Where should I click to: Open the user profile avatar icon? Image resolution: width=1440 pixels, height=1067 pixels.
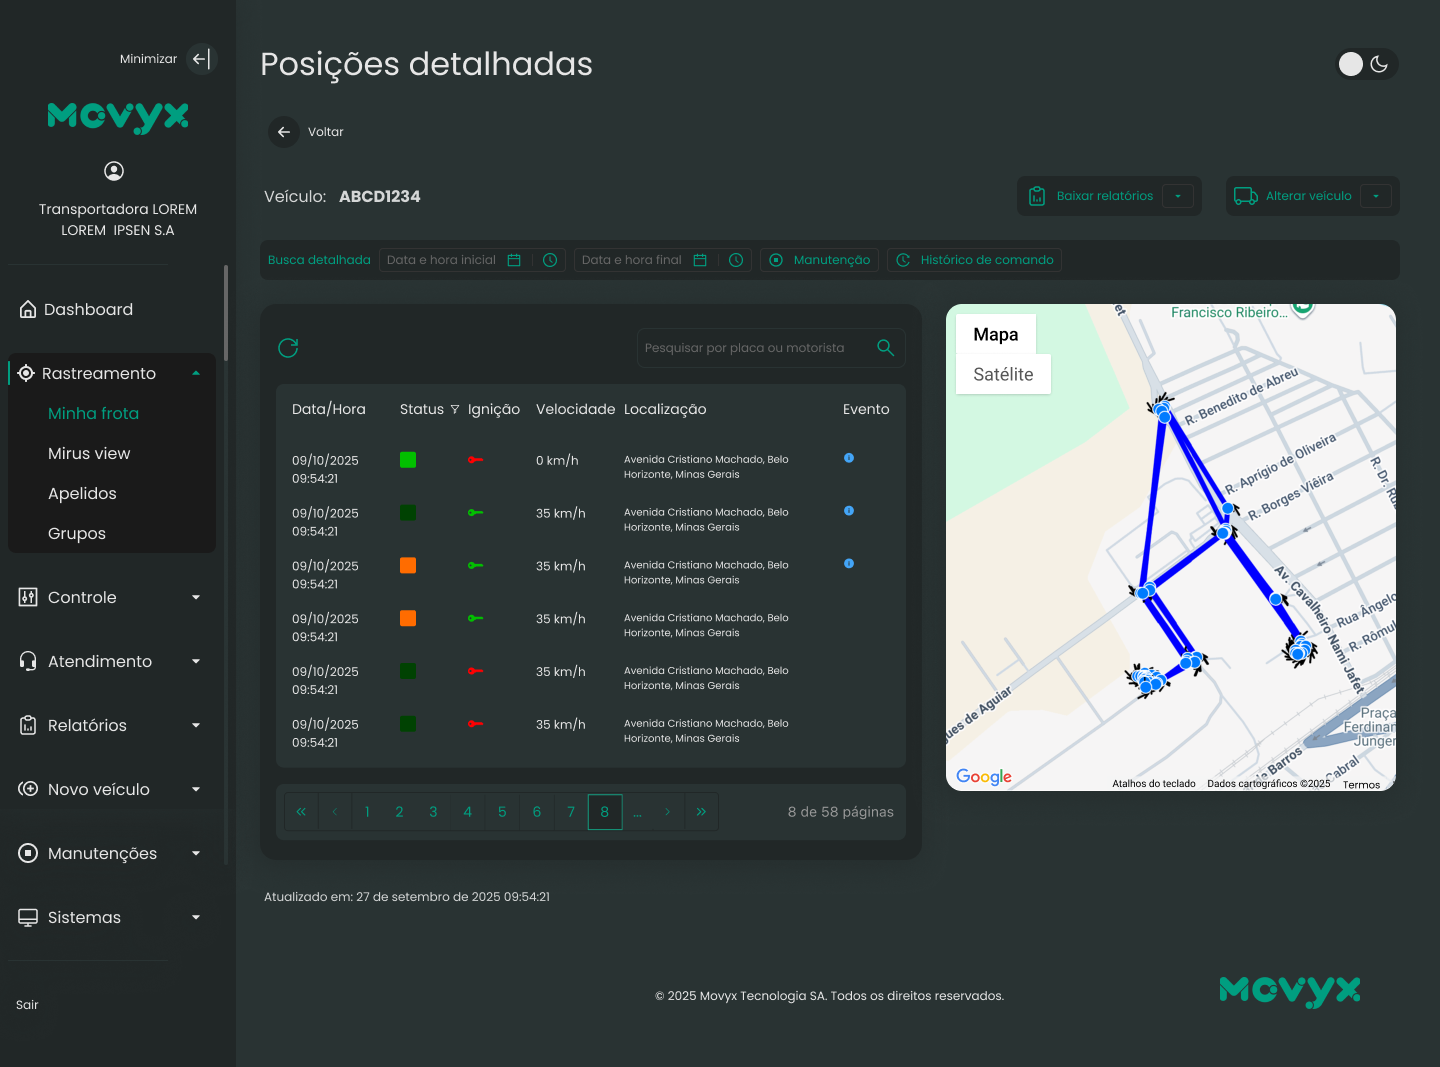(x=114, y=171)
